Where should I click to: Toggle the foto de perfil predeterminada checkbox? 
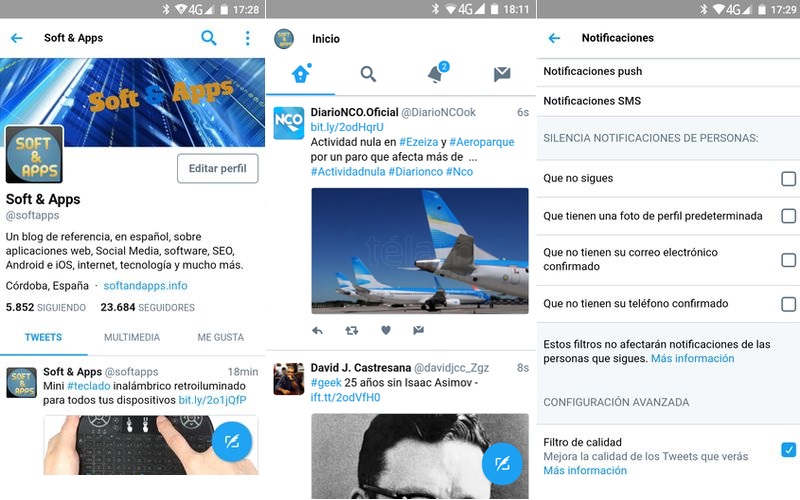(x=788, y=216)
